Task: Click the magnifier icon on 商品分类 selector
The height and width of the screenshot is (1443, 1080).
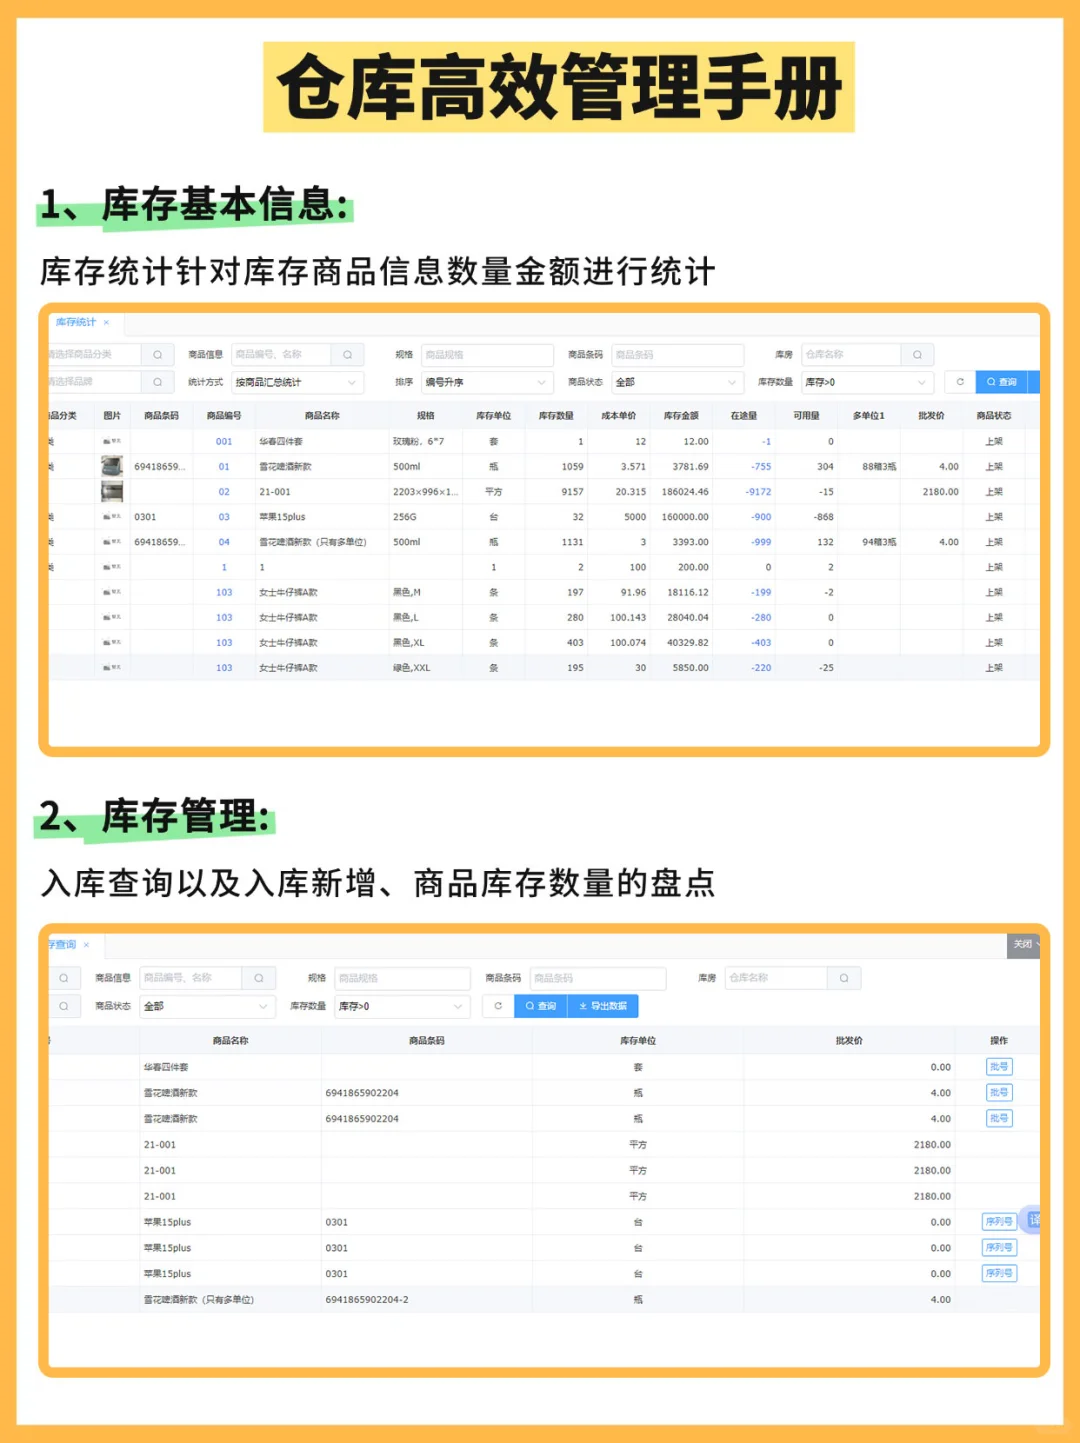Action: pos(158,354)
